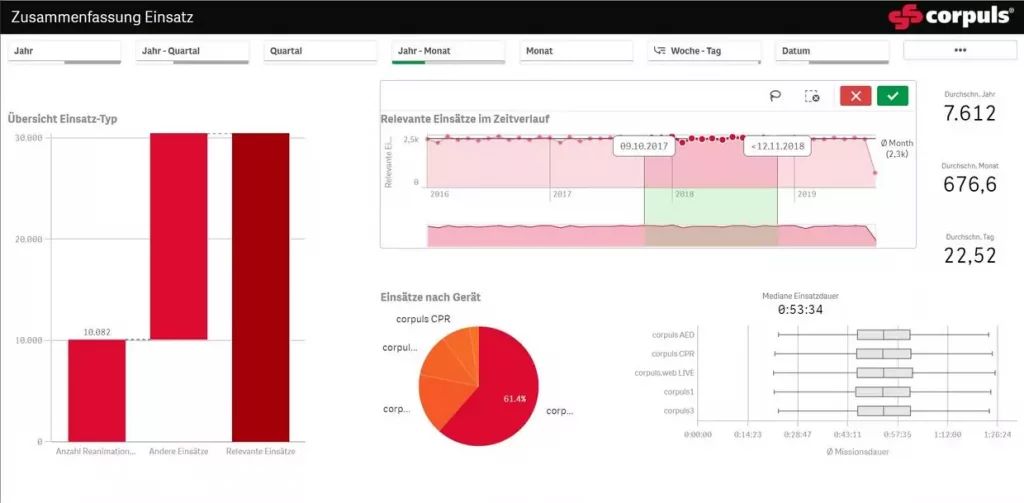This screenshot has width=1024, height=503.
Task: Open the Monat filter pane
Action: tap(576, 52)
